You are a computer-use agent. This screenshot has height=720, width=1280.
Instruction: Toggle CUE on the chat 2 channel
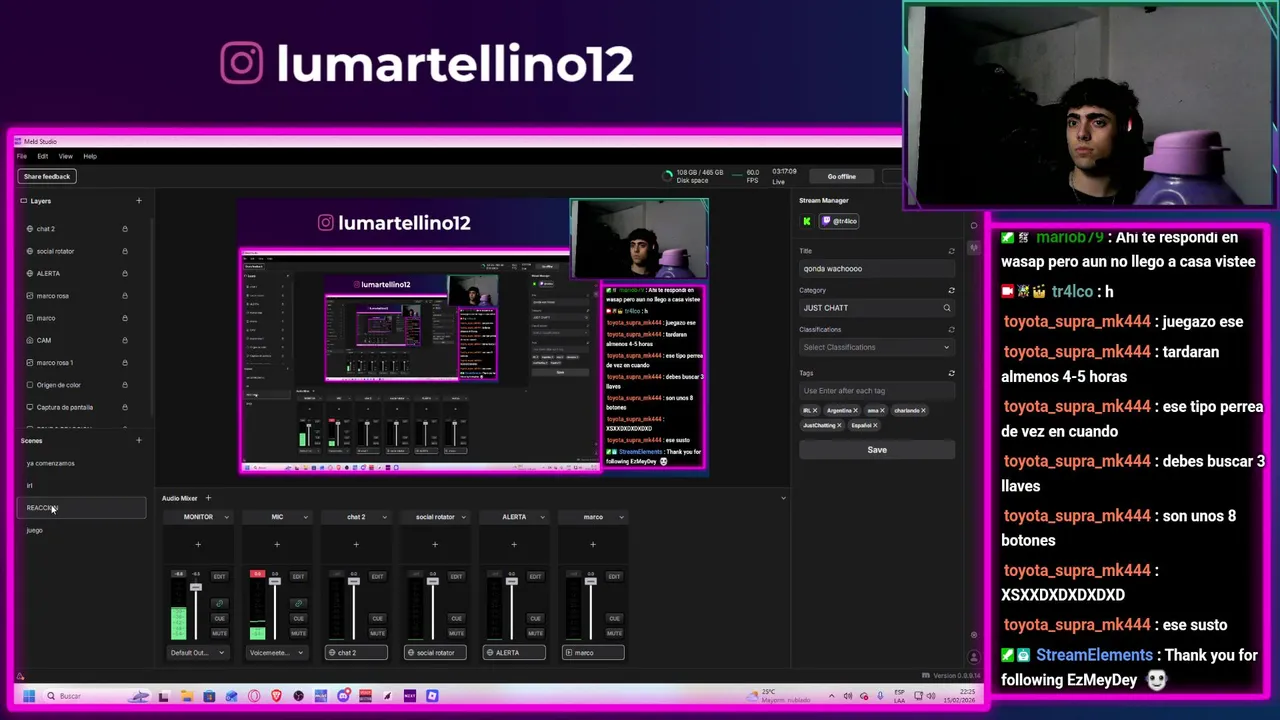pyautogui.click(x=377, y=618)
